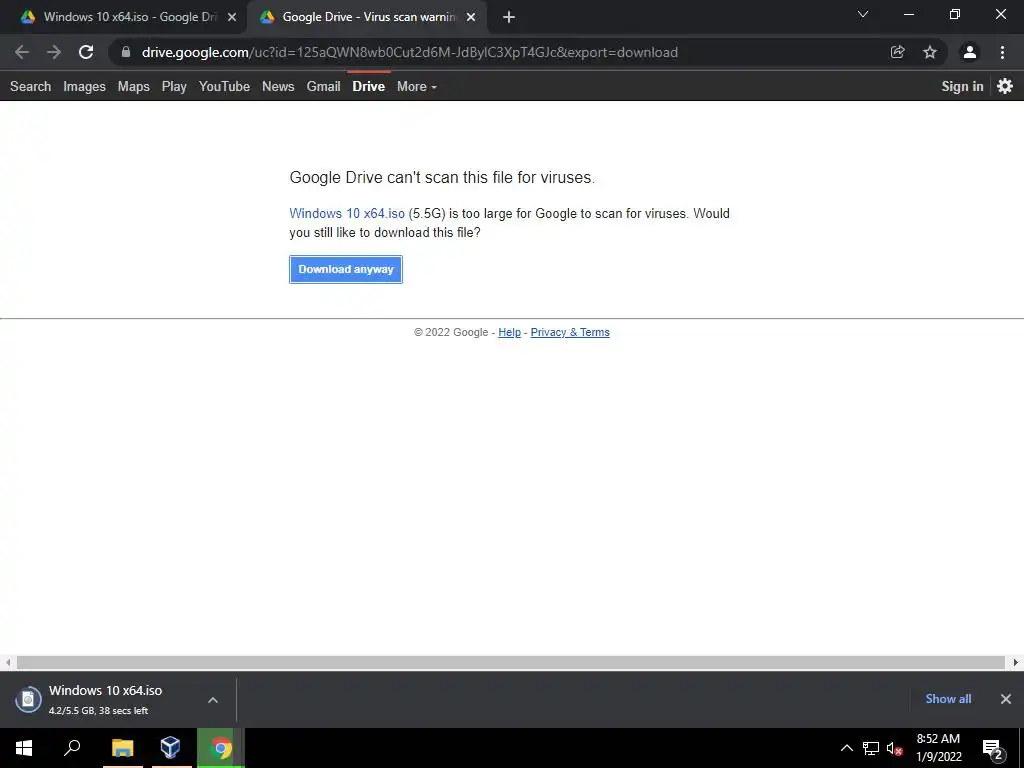Select Drive in the Google bar
The height and width of the screenshot is (768, 1024).
pos(369,86)
